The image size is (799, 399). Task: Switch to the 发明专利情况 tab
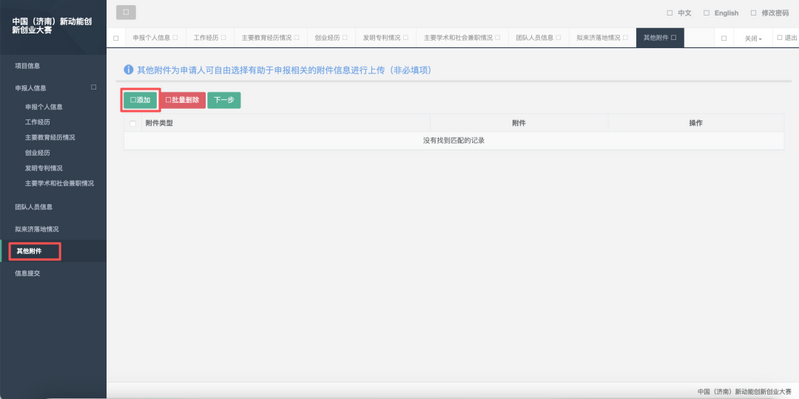(382, 38)
